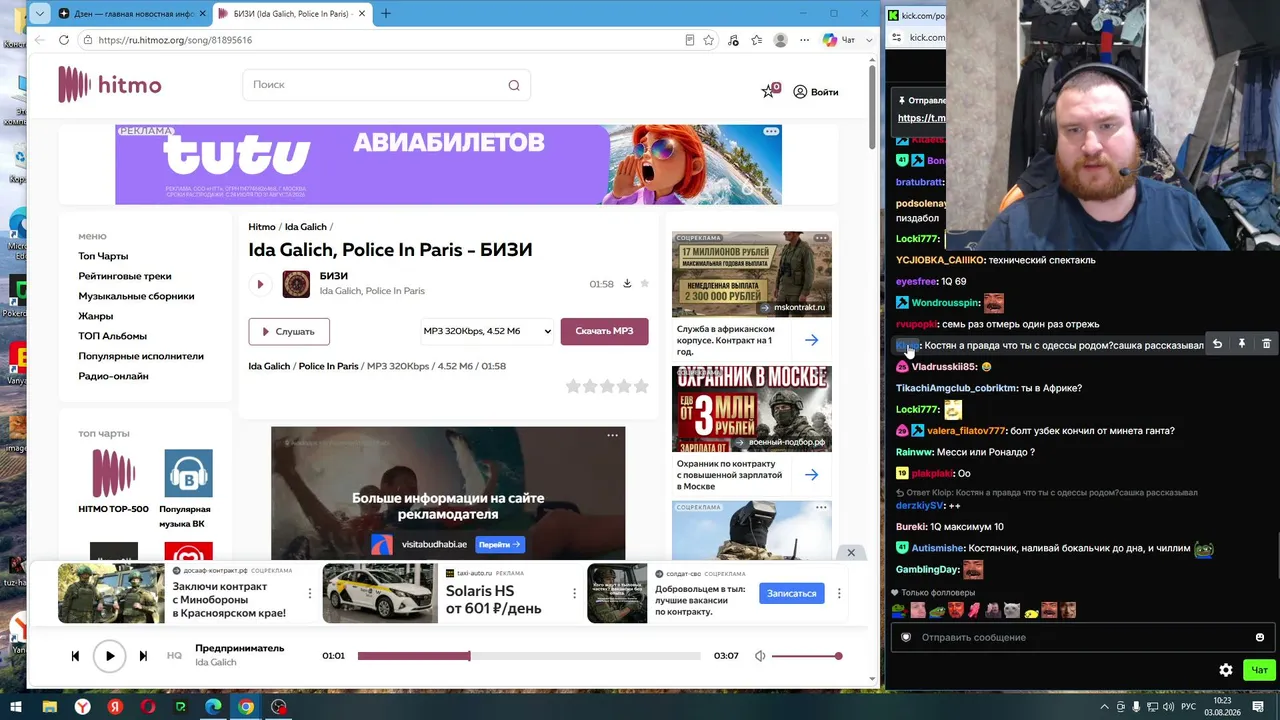Open ad options next to Записаться
The width and height of the screenshot is (1280, 720).
tap(839, 594)
